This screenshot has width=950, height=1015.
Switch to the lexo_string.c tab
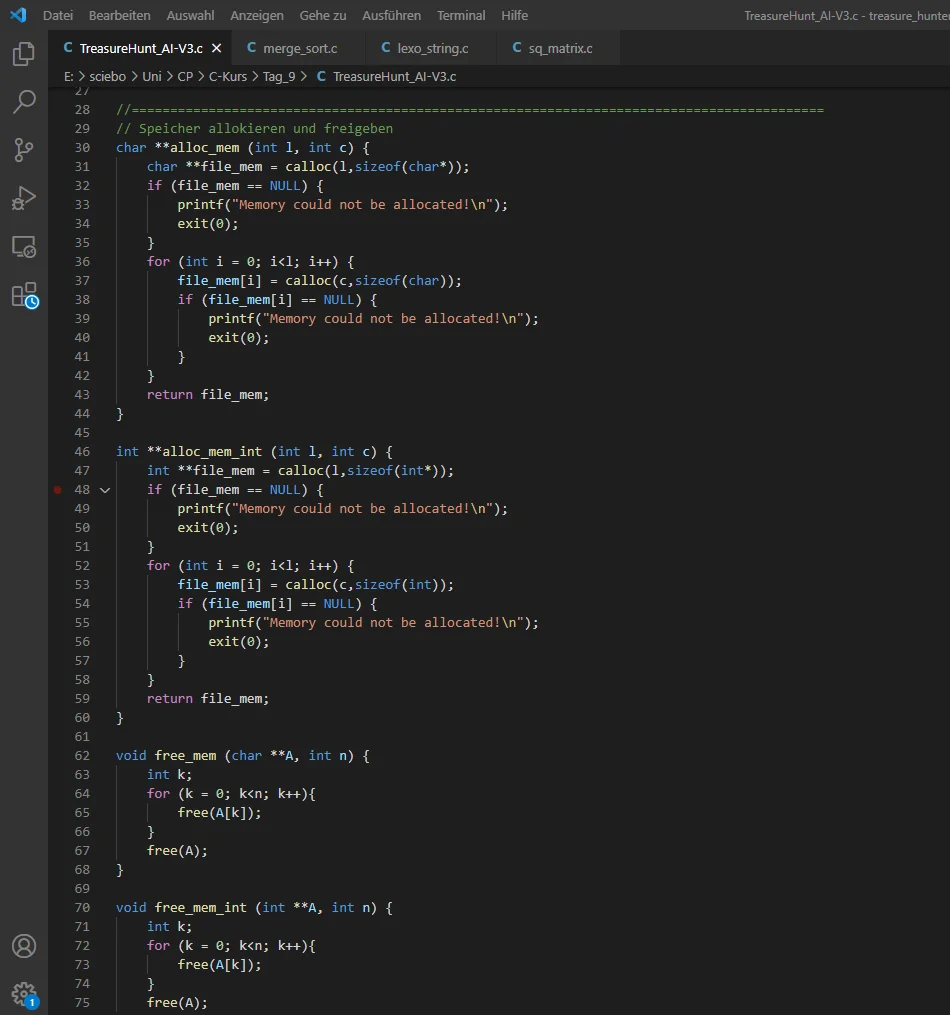click(x=432, y=48)
